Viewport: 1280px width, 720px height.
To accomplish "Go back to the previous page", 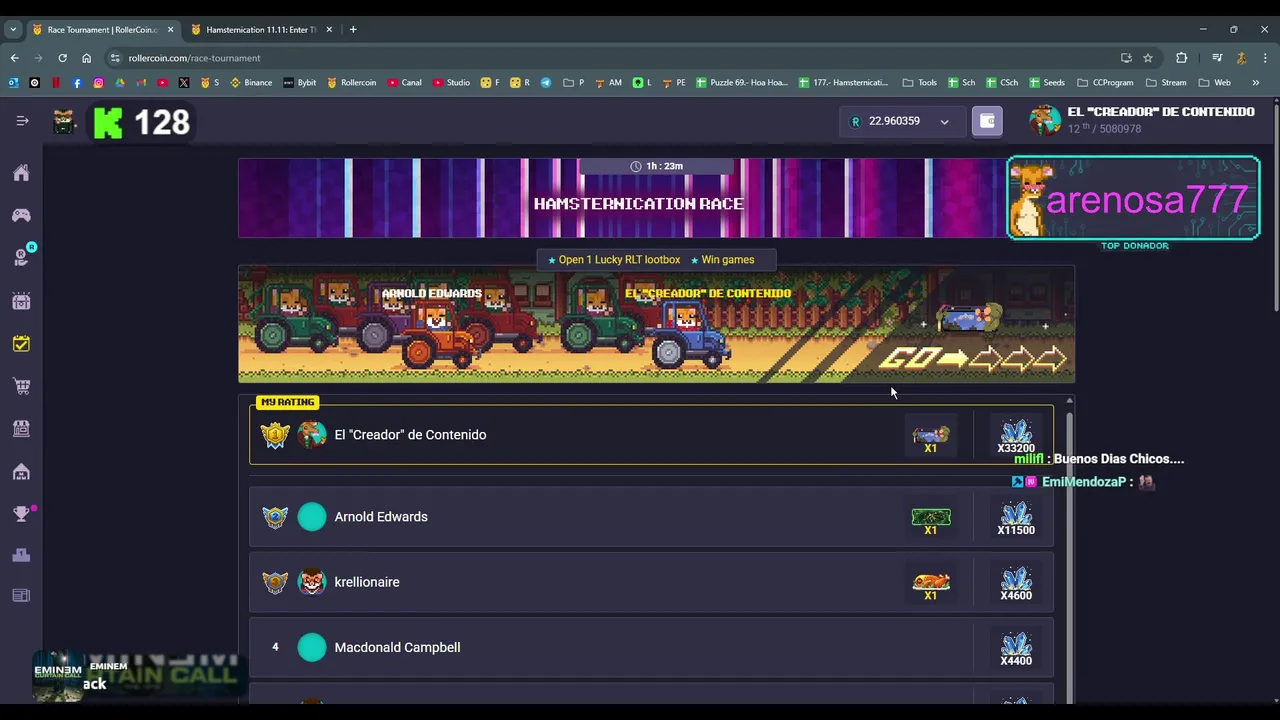I will pyautogui.click(x=14, y=58).
